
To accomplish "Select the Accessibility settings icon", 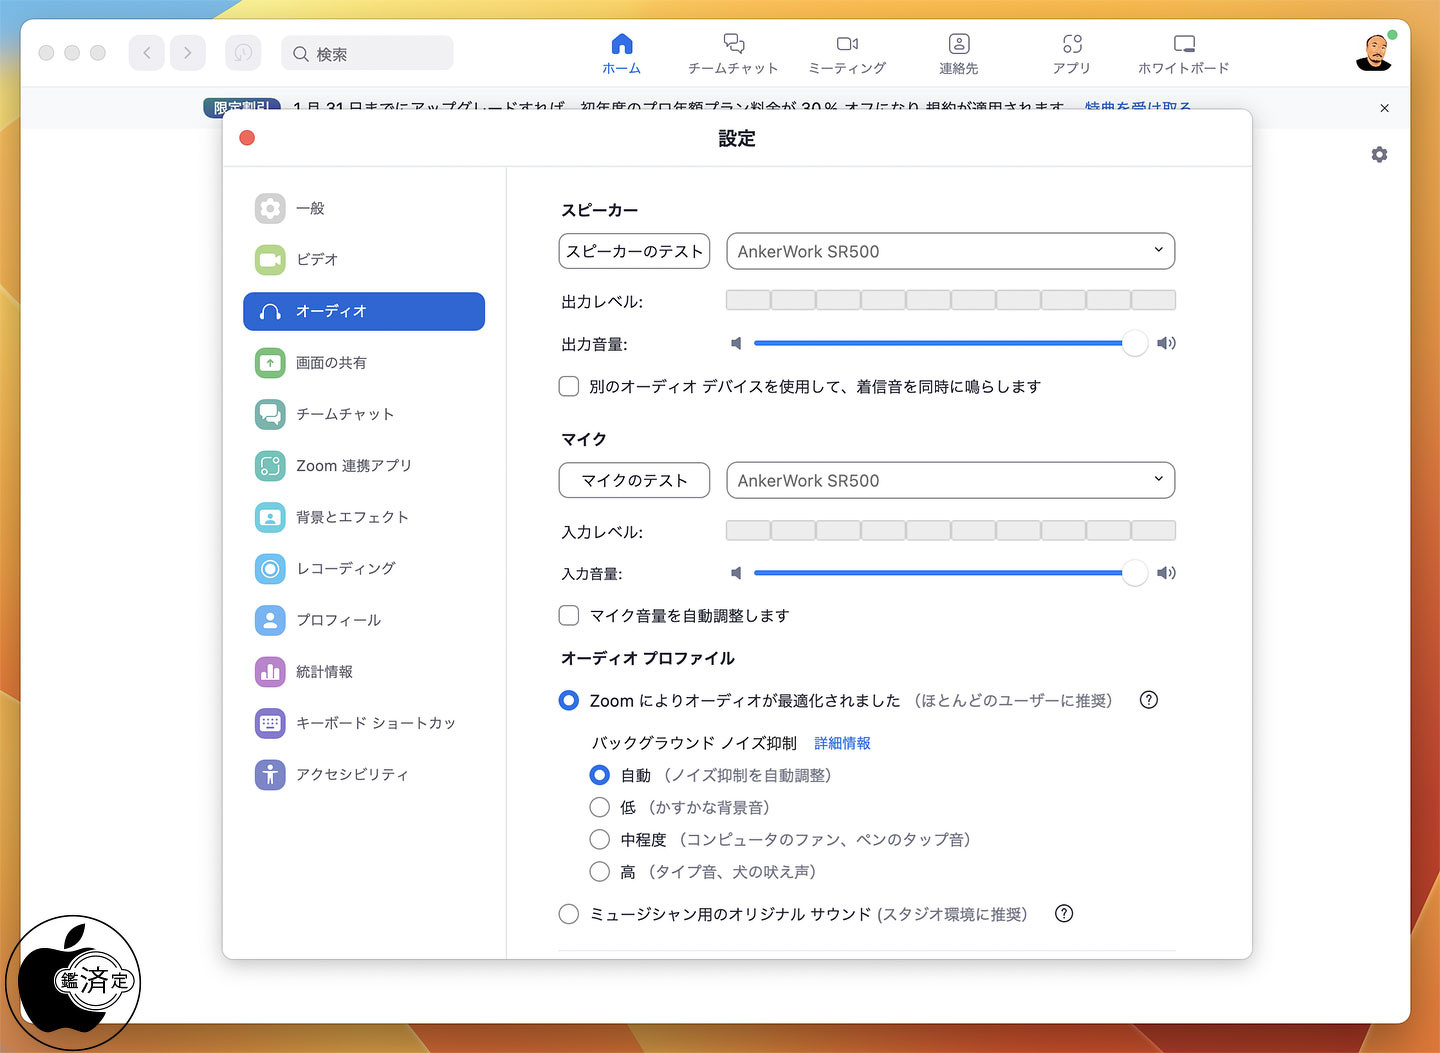I will [270, 775].
